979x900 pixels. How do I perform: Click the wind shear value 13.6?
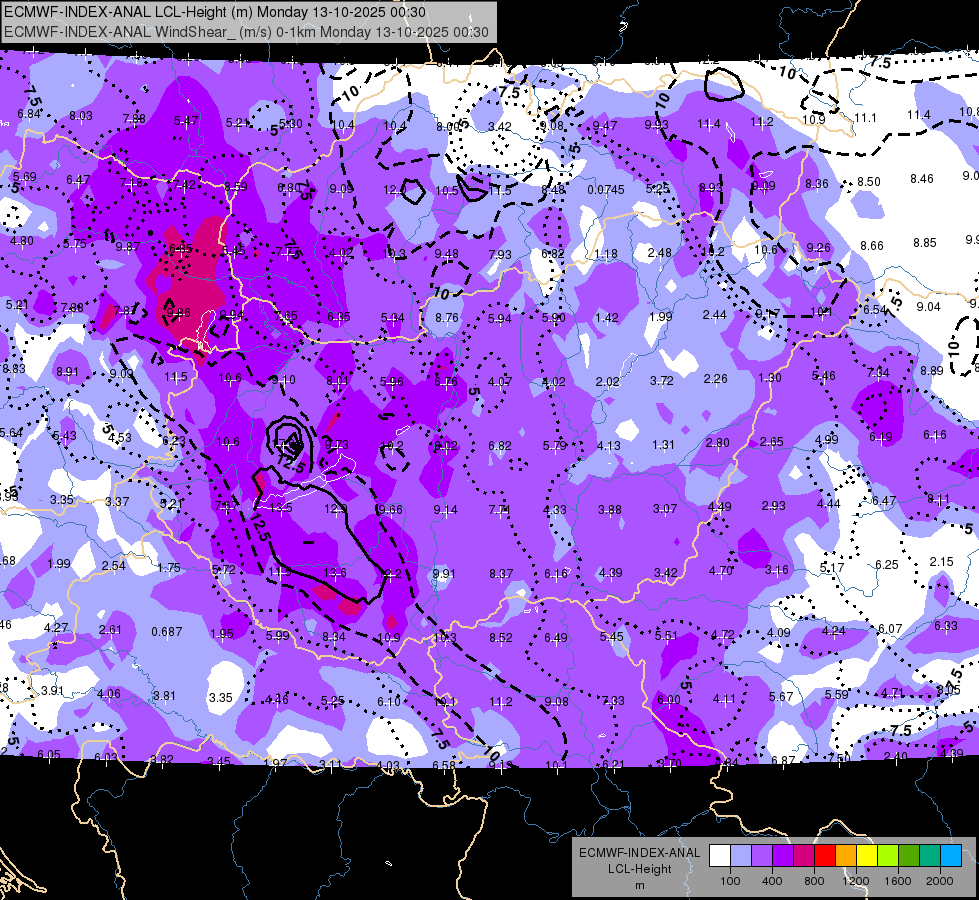[x=335, y=572]
